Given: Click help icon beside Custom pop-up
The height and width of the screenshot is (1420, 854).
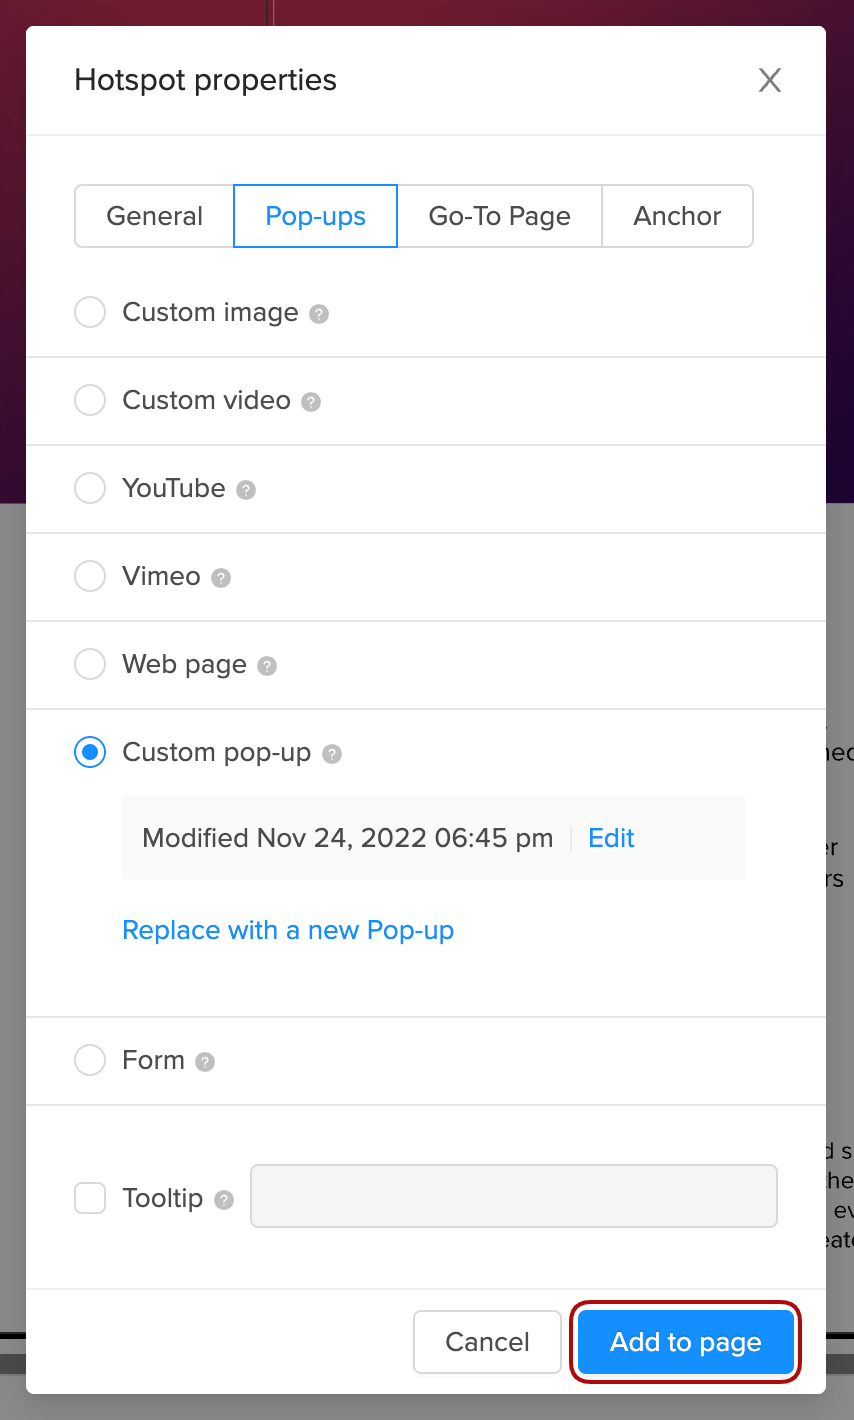Looking at the screenshot, I should (x=332, y=754).
